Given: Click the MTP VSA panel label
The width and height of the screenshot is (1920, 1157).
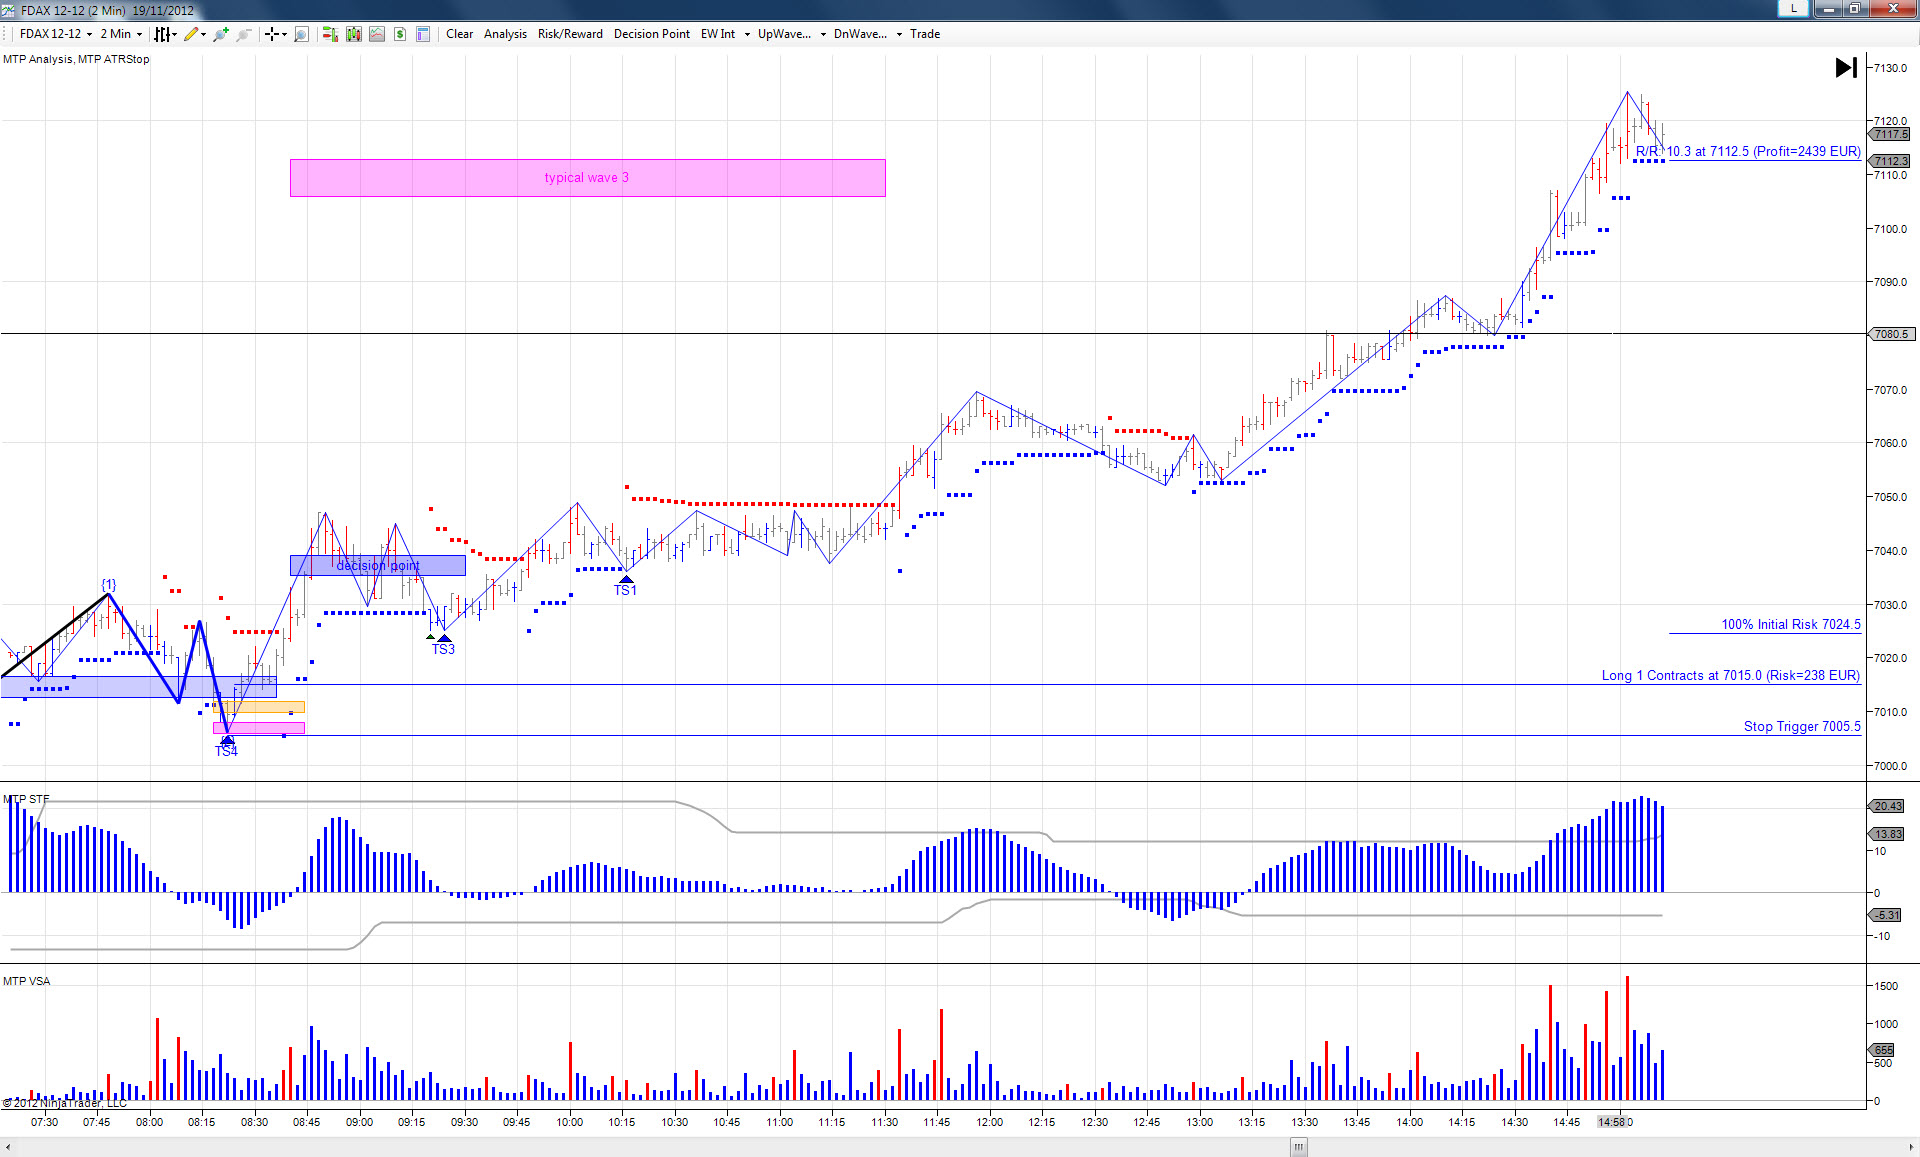Looking at the screenshot, I should point(26,981).
